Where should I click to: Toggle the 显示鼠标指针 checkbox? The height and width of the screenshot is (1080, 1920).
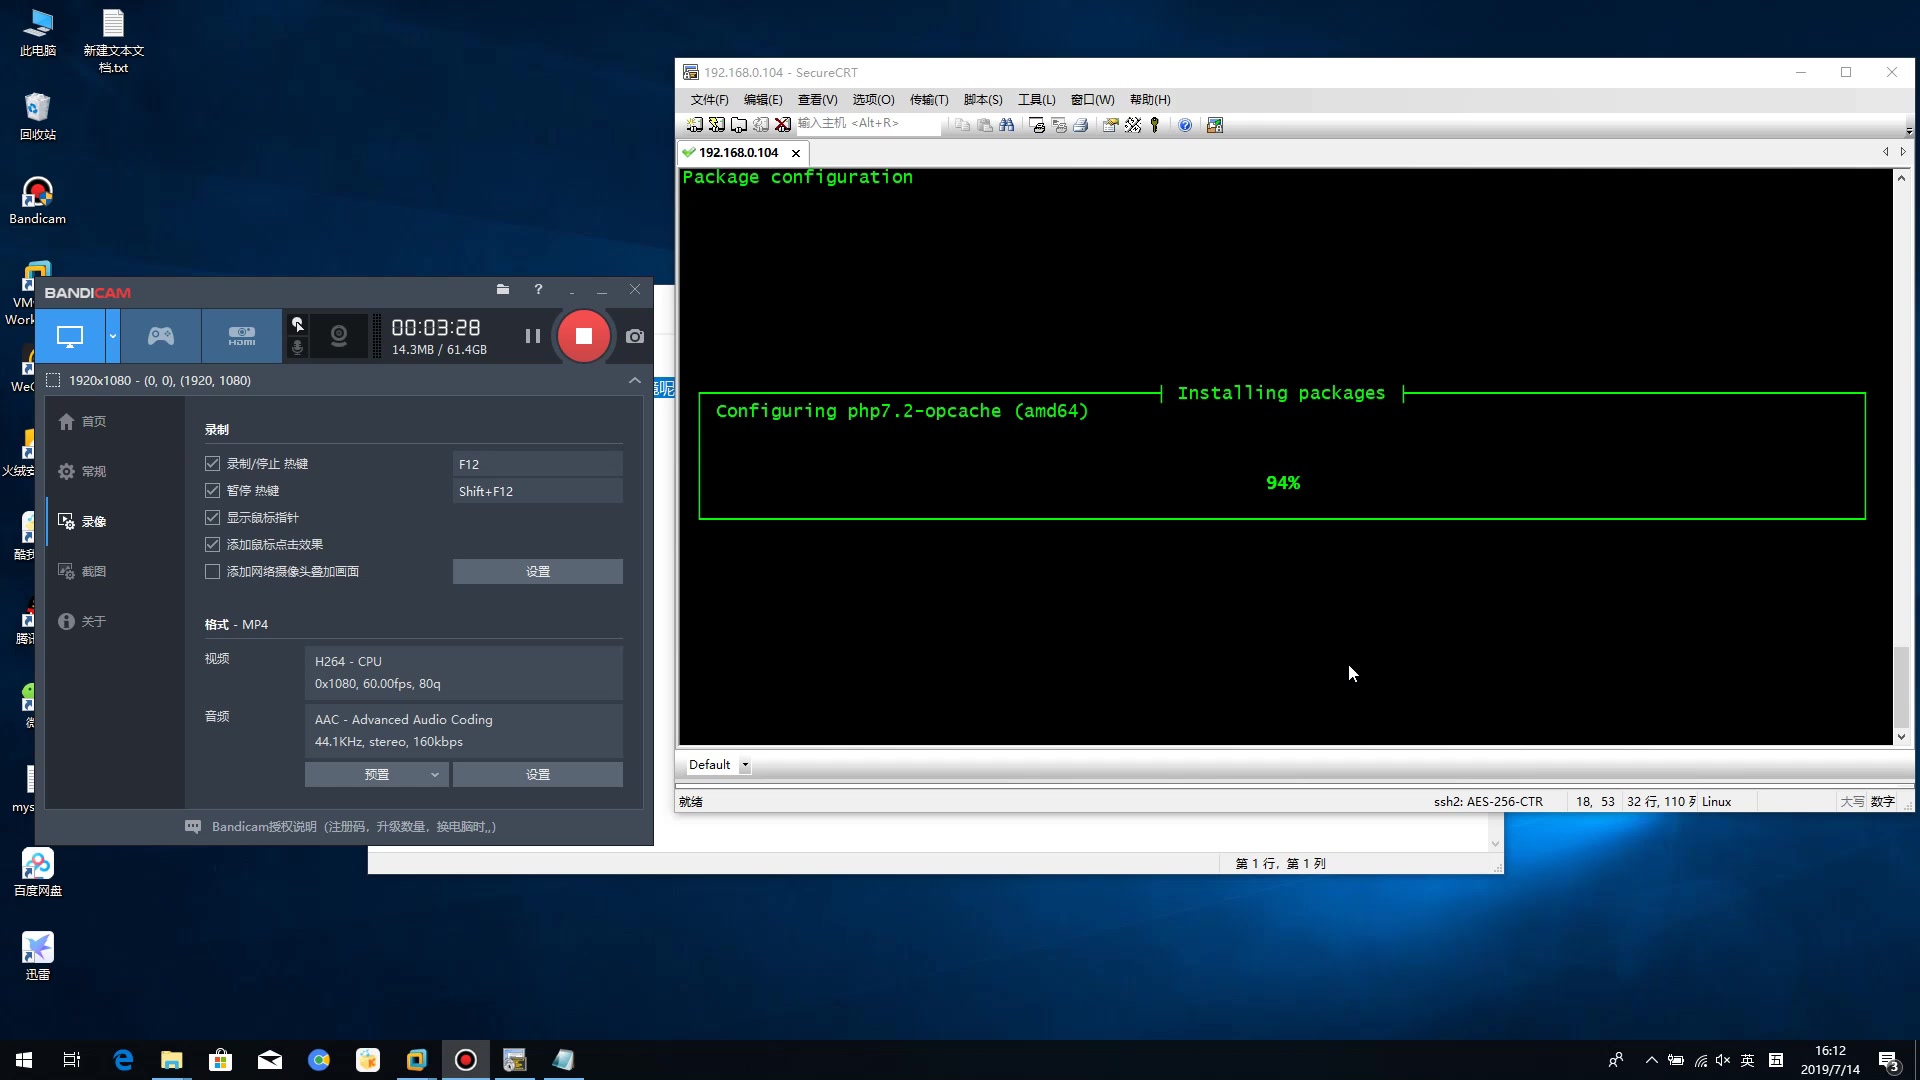tap(212, 517)
